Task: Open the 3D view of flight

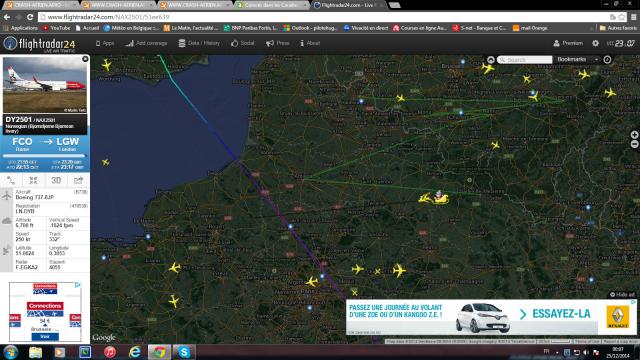Action: [56, 180]
